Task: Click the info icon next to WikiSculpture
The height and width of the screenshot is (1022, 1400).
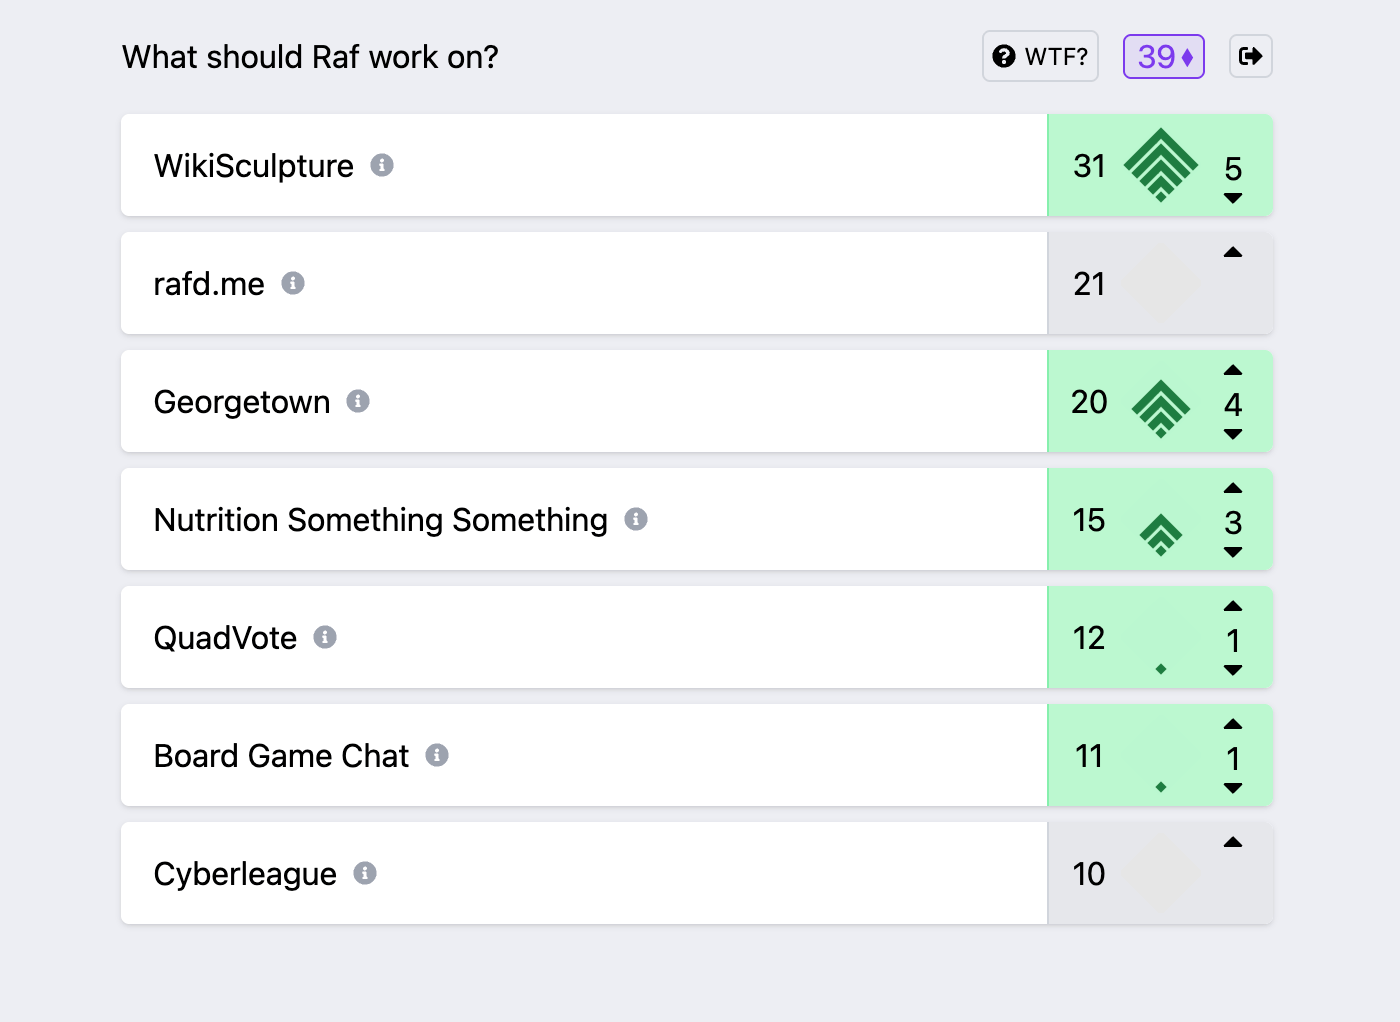Action: coord(382,165)
